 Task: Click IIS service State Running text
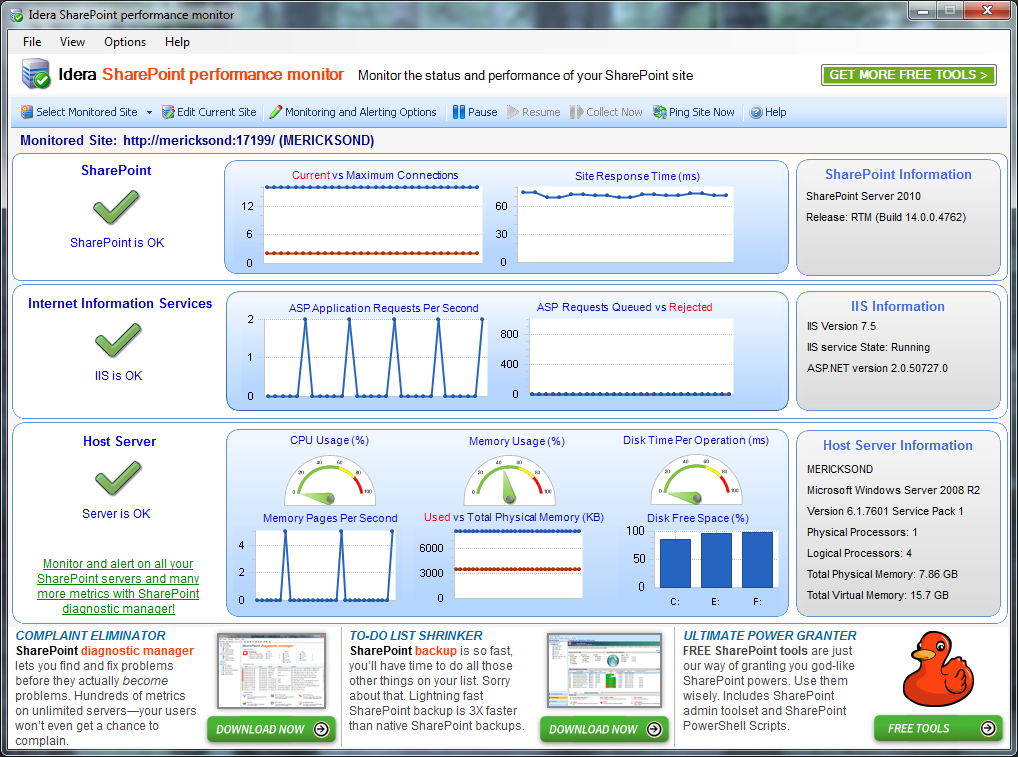coord(868,347)
